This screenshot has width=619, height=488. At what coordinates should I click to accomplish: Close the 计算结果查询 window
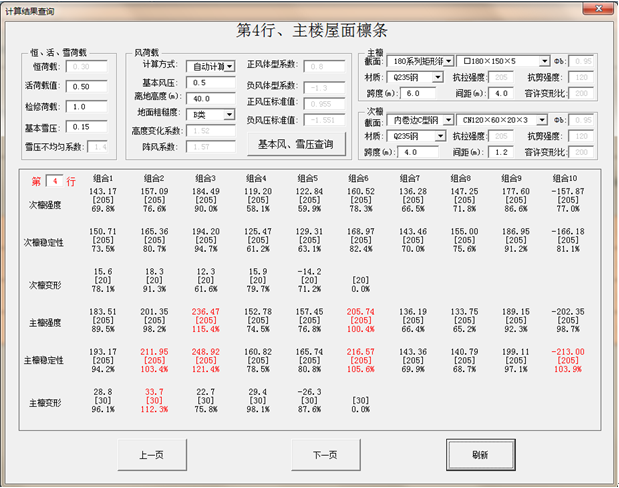pos(599,9)
